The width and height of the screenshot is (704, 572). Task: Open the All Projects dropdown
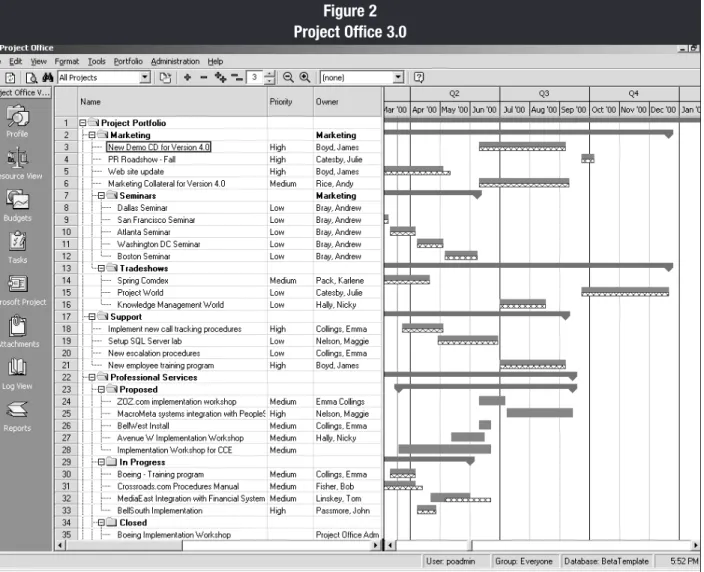pos(145,78)
